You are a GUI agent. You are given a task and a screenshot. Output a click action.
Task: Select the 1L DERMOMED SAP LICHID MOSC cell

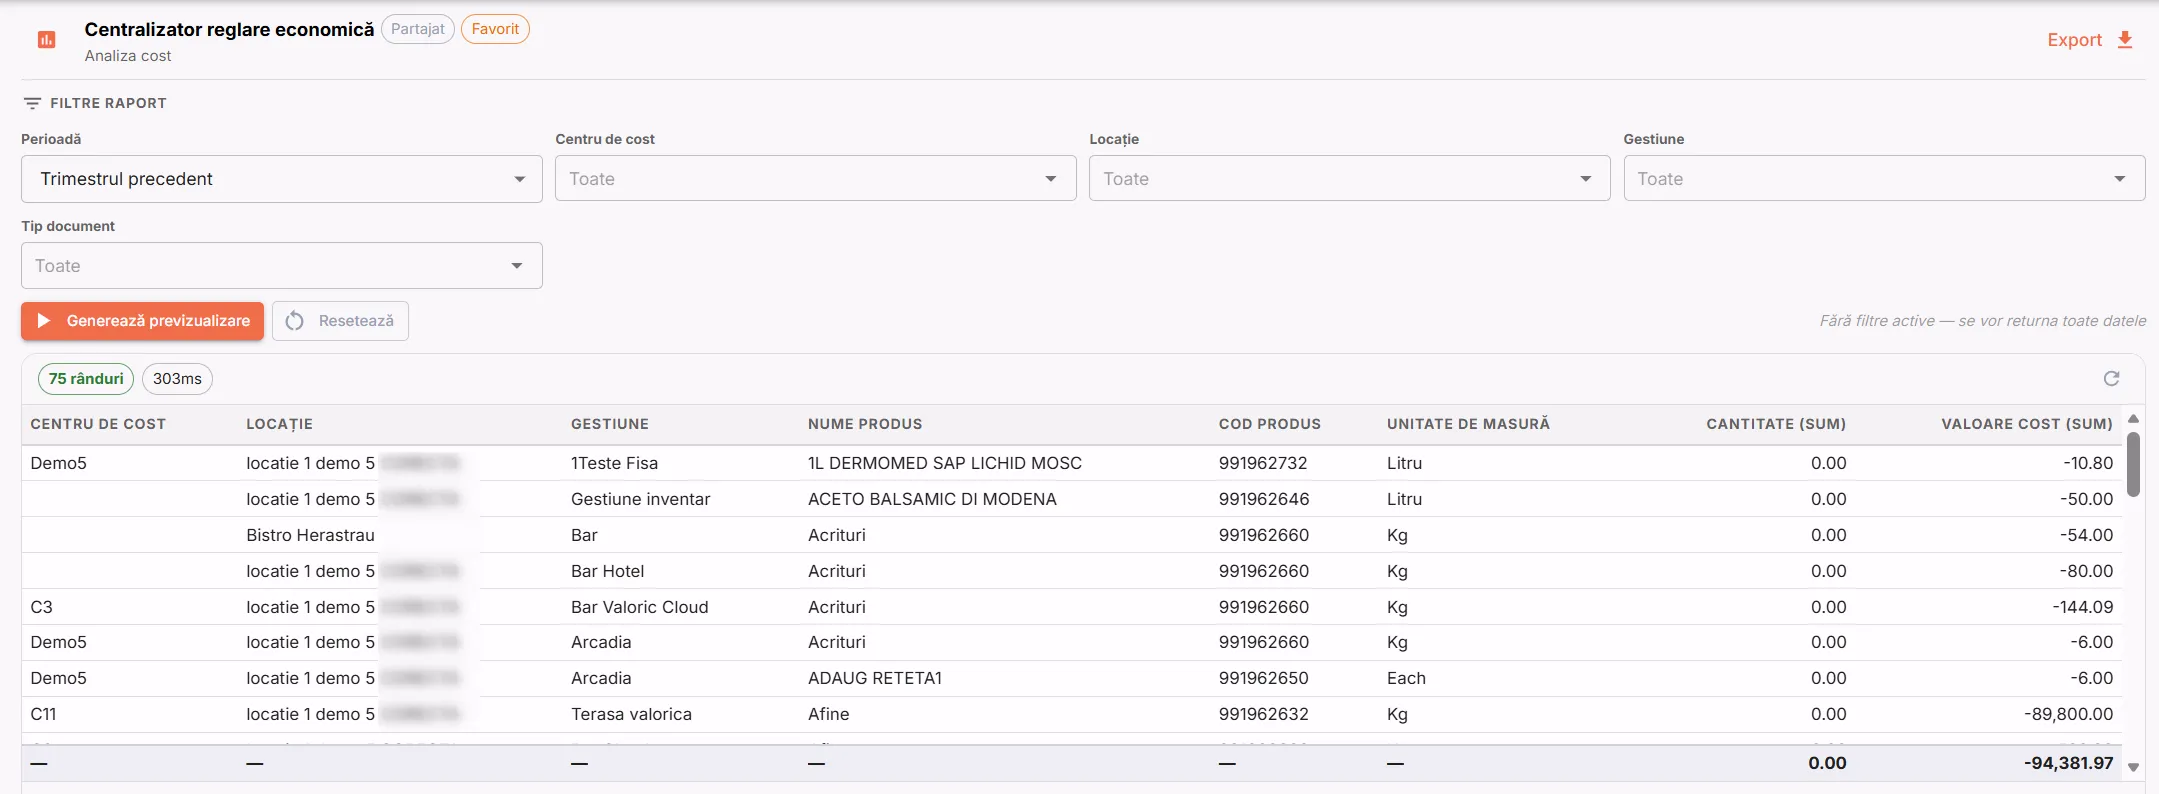[945, 463]
